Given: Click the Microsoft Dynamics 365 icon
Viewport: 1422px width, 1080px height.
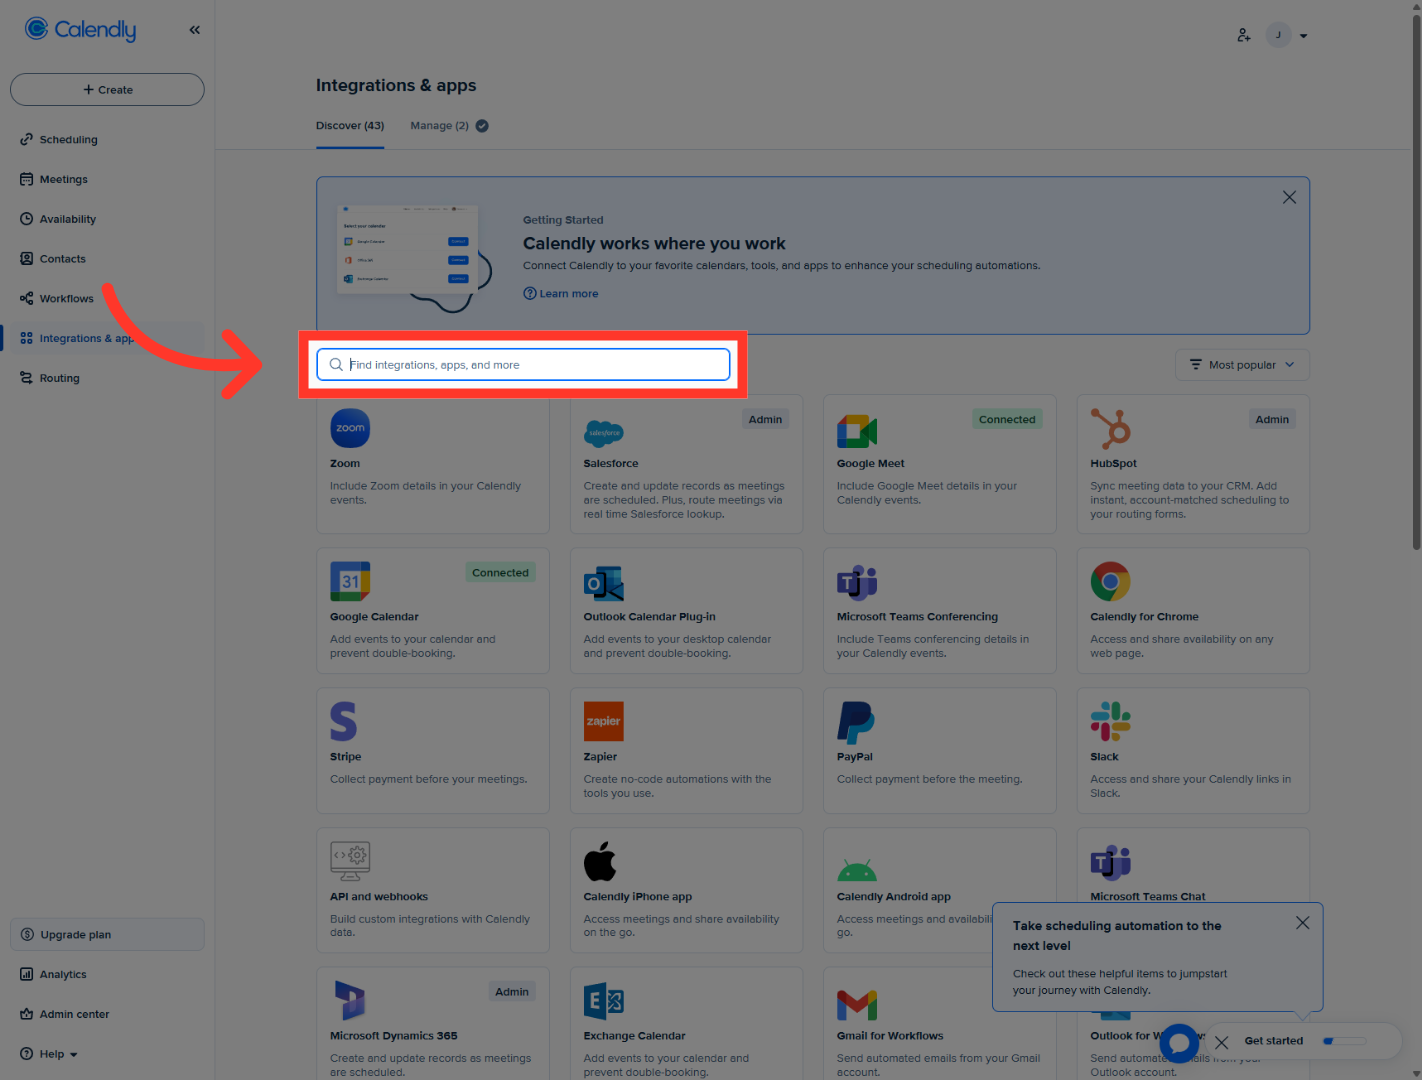Looking at the screenshot, I should 349,1000.
